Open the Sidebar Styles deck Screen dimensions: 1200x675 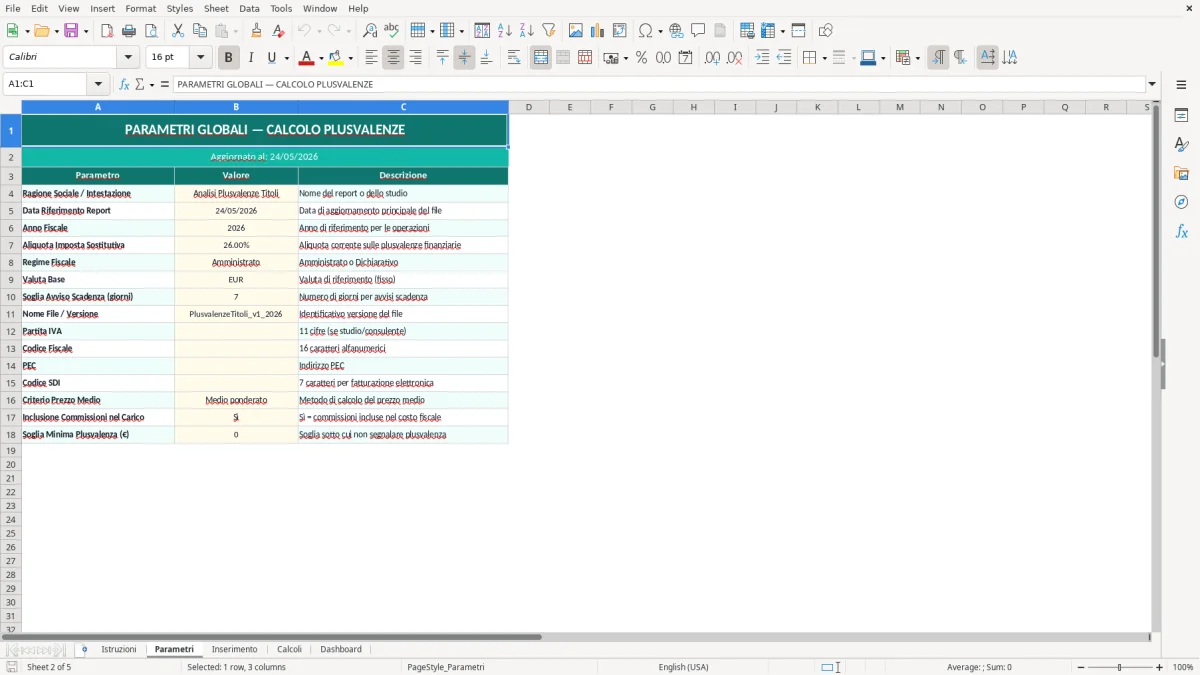pyautogui.click(x=1181, y=145)
